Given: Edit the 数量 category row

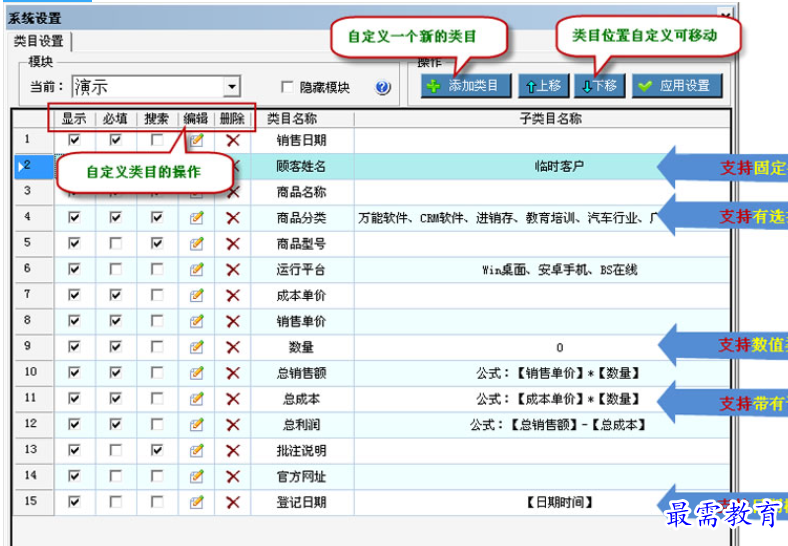Looking at the screenshot, I should click(196, 347).
